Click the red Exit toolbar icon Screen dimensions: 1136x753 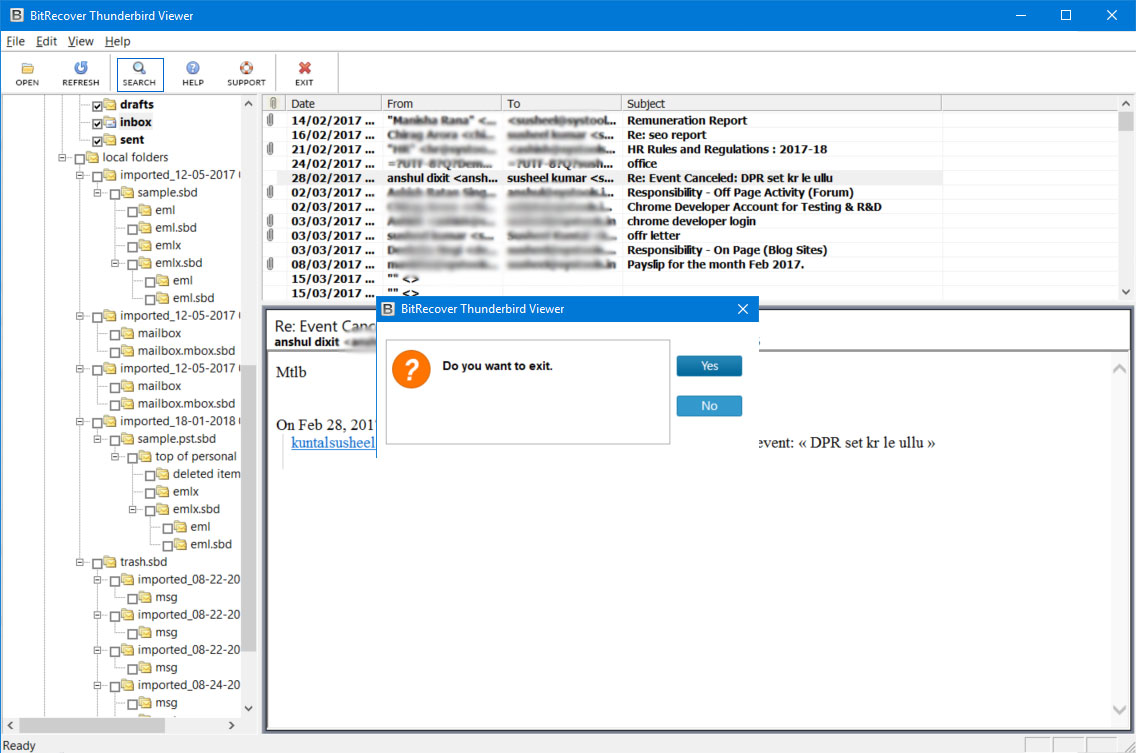coord(304,68)
